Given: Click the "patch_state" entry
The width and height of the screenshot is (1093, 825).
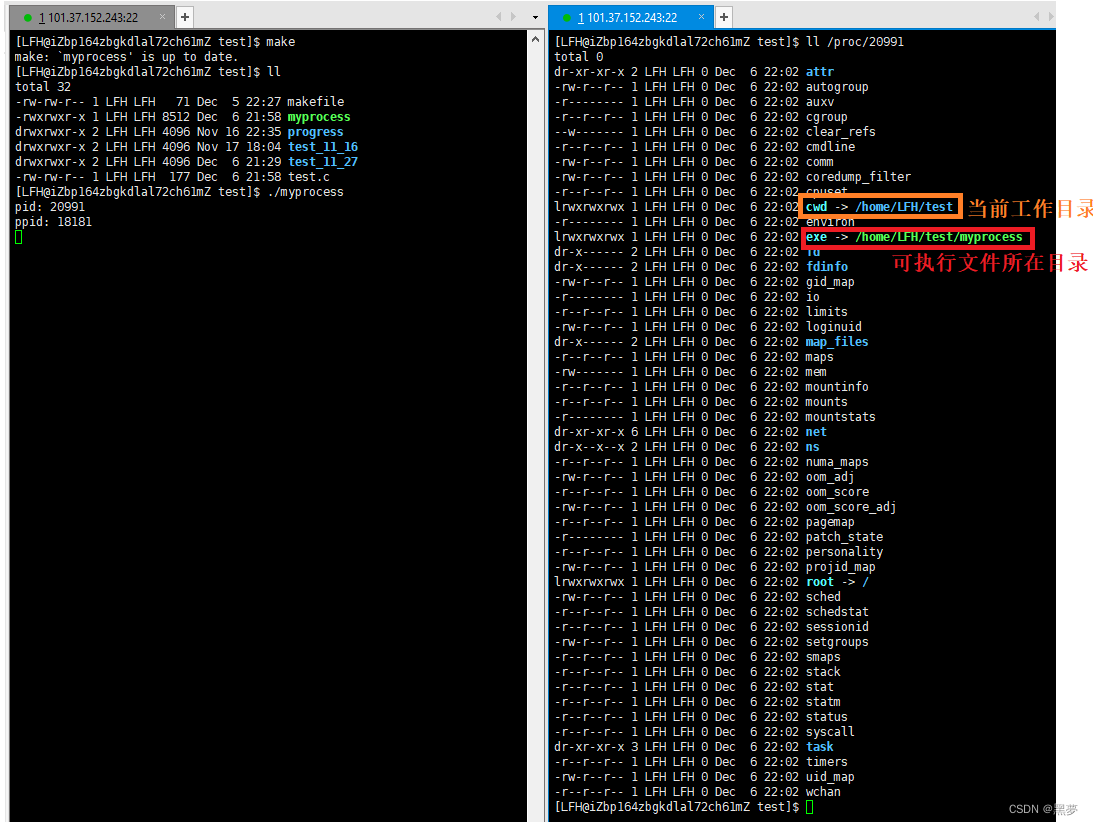Looking at the screenshot, I should click(844, 537).
